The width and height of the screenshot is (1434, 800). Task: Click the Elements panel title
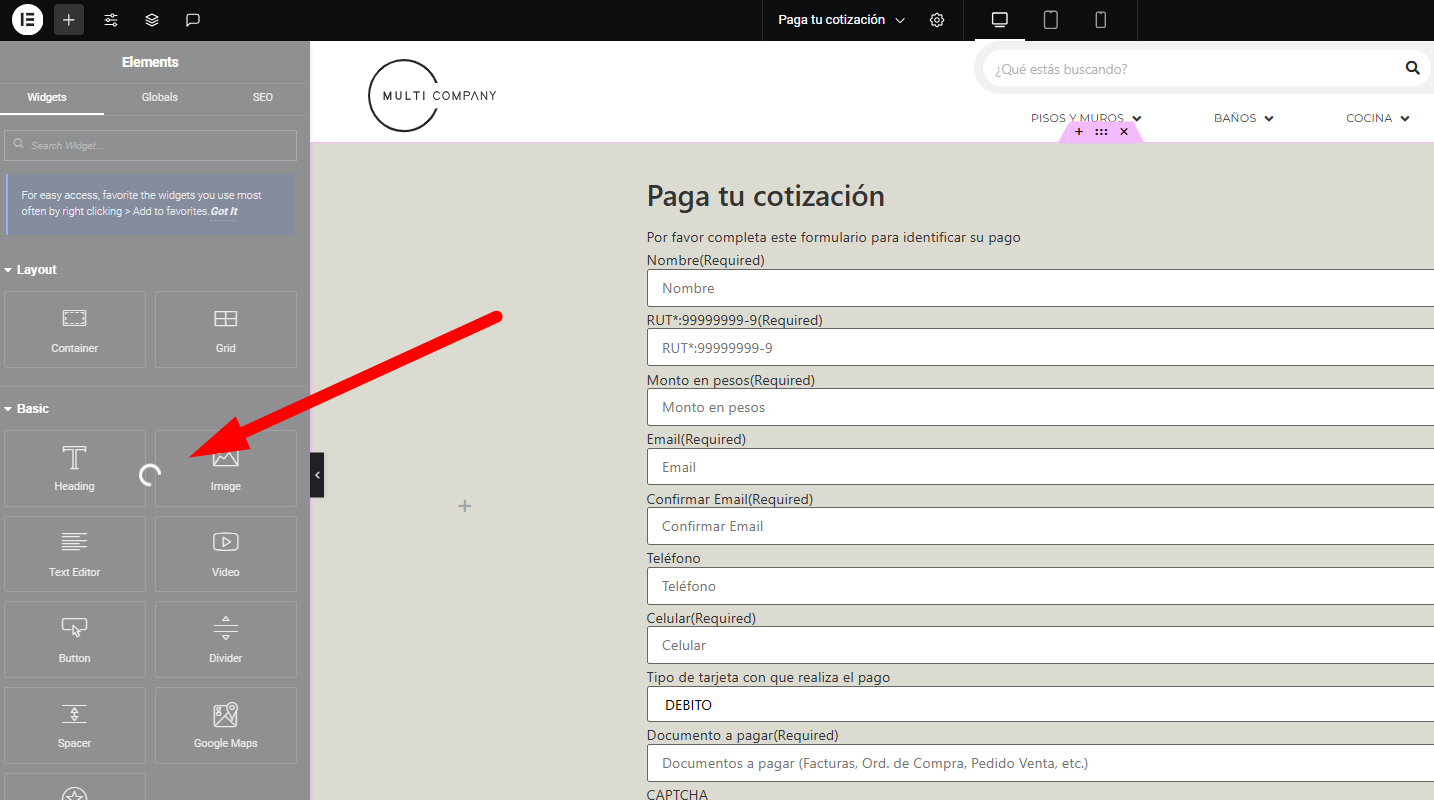point(150,62)
